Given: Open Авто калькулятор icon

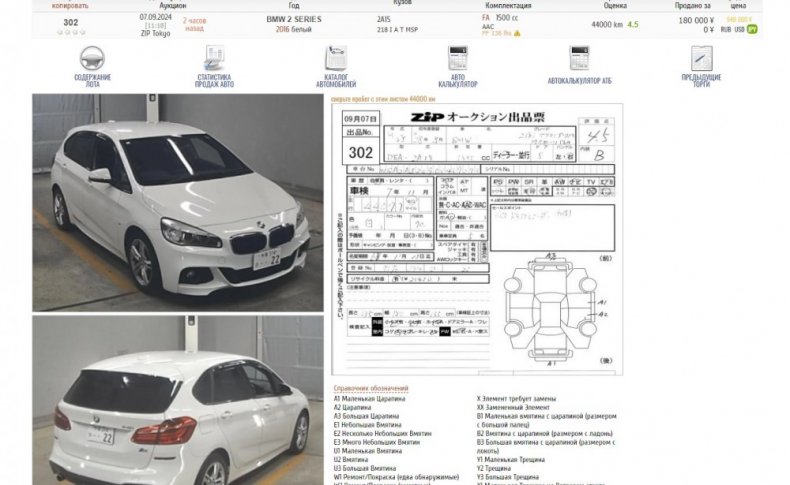Looking at the screenshot, I should click(x=457, y=58).
